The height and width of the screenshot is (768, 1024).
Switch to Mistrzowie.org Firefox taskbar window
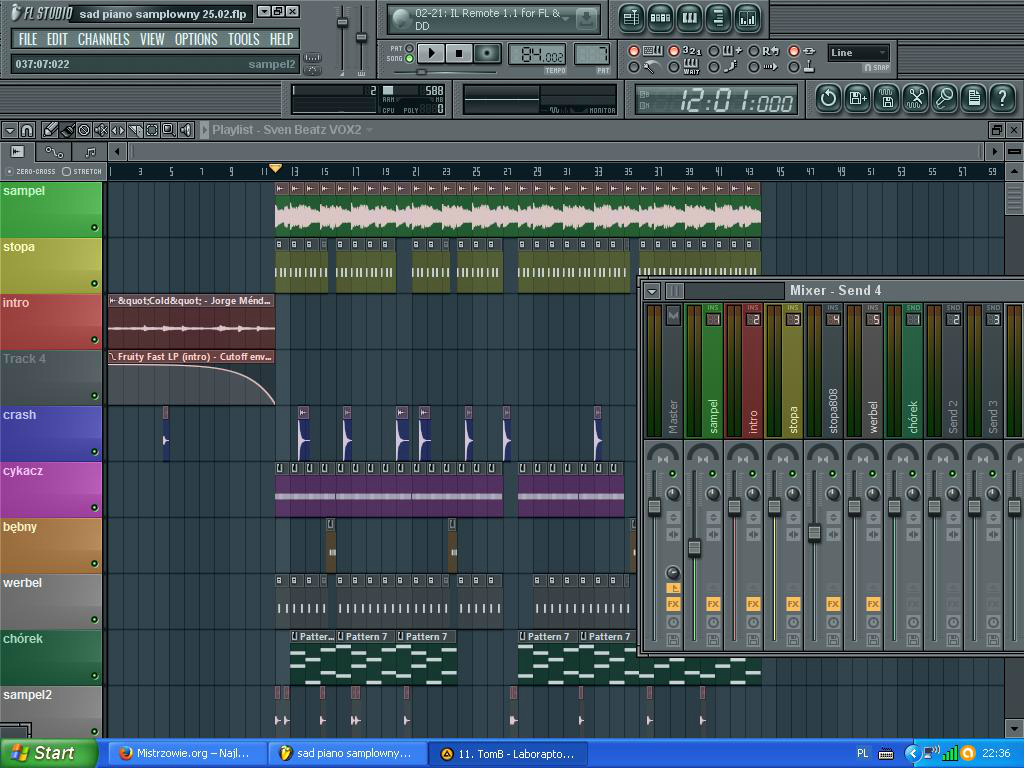pyautogui.click(x=186, y=753)
